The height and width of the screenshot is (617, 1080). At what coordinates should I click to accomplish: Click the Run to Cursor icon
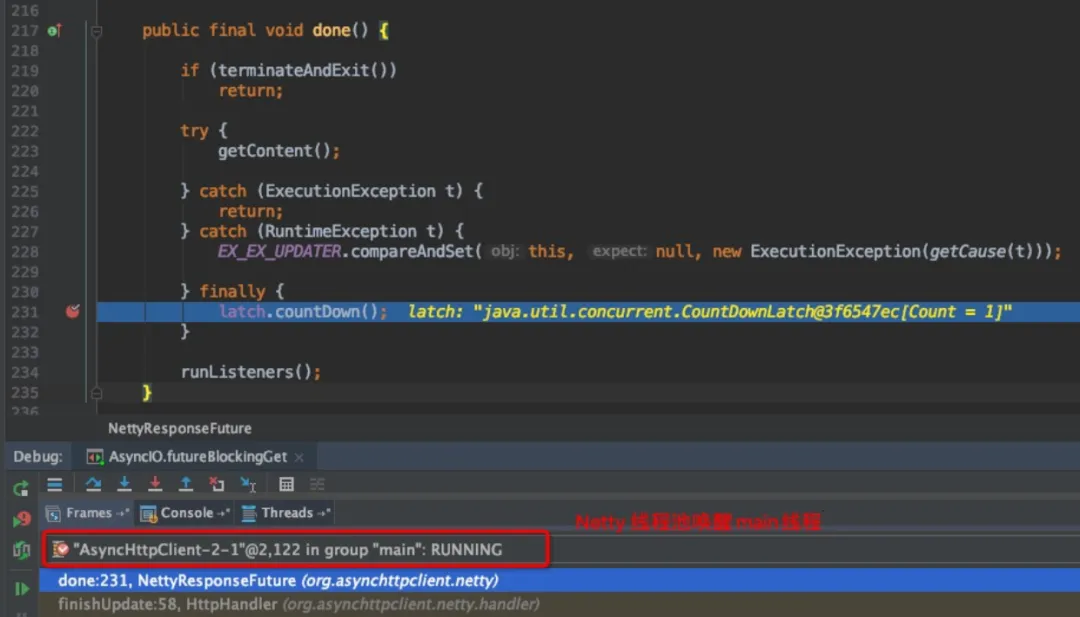point(248,484)
